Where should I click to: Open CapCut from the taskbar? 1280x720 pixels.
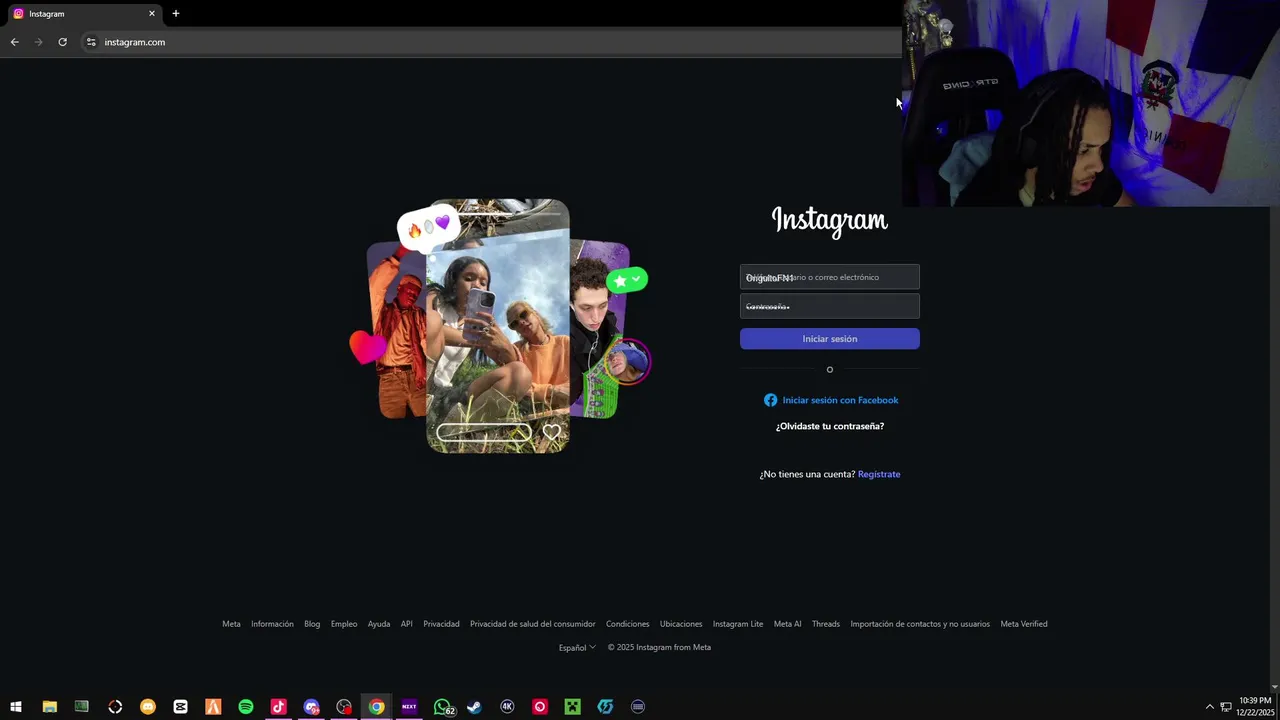(x=180, y=707)
